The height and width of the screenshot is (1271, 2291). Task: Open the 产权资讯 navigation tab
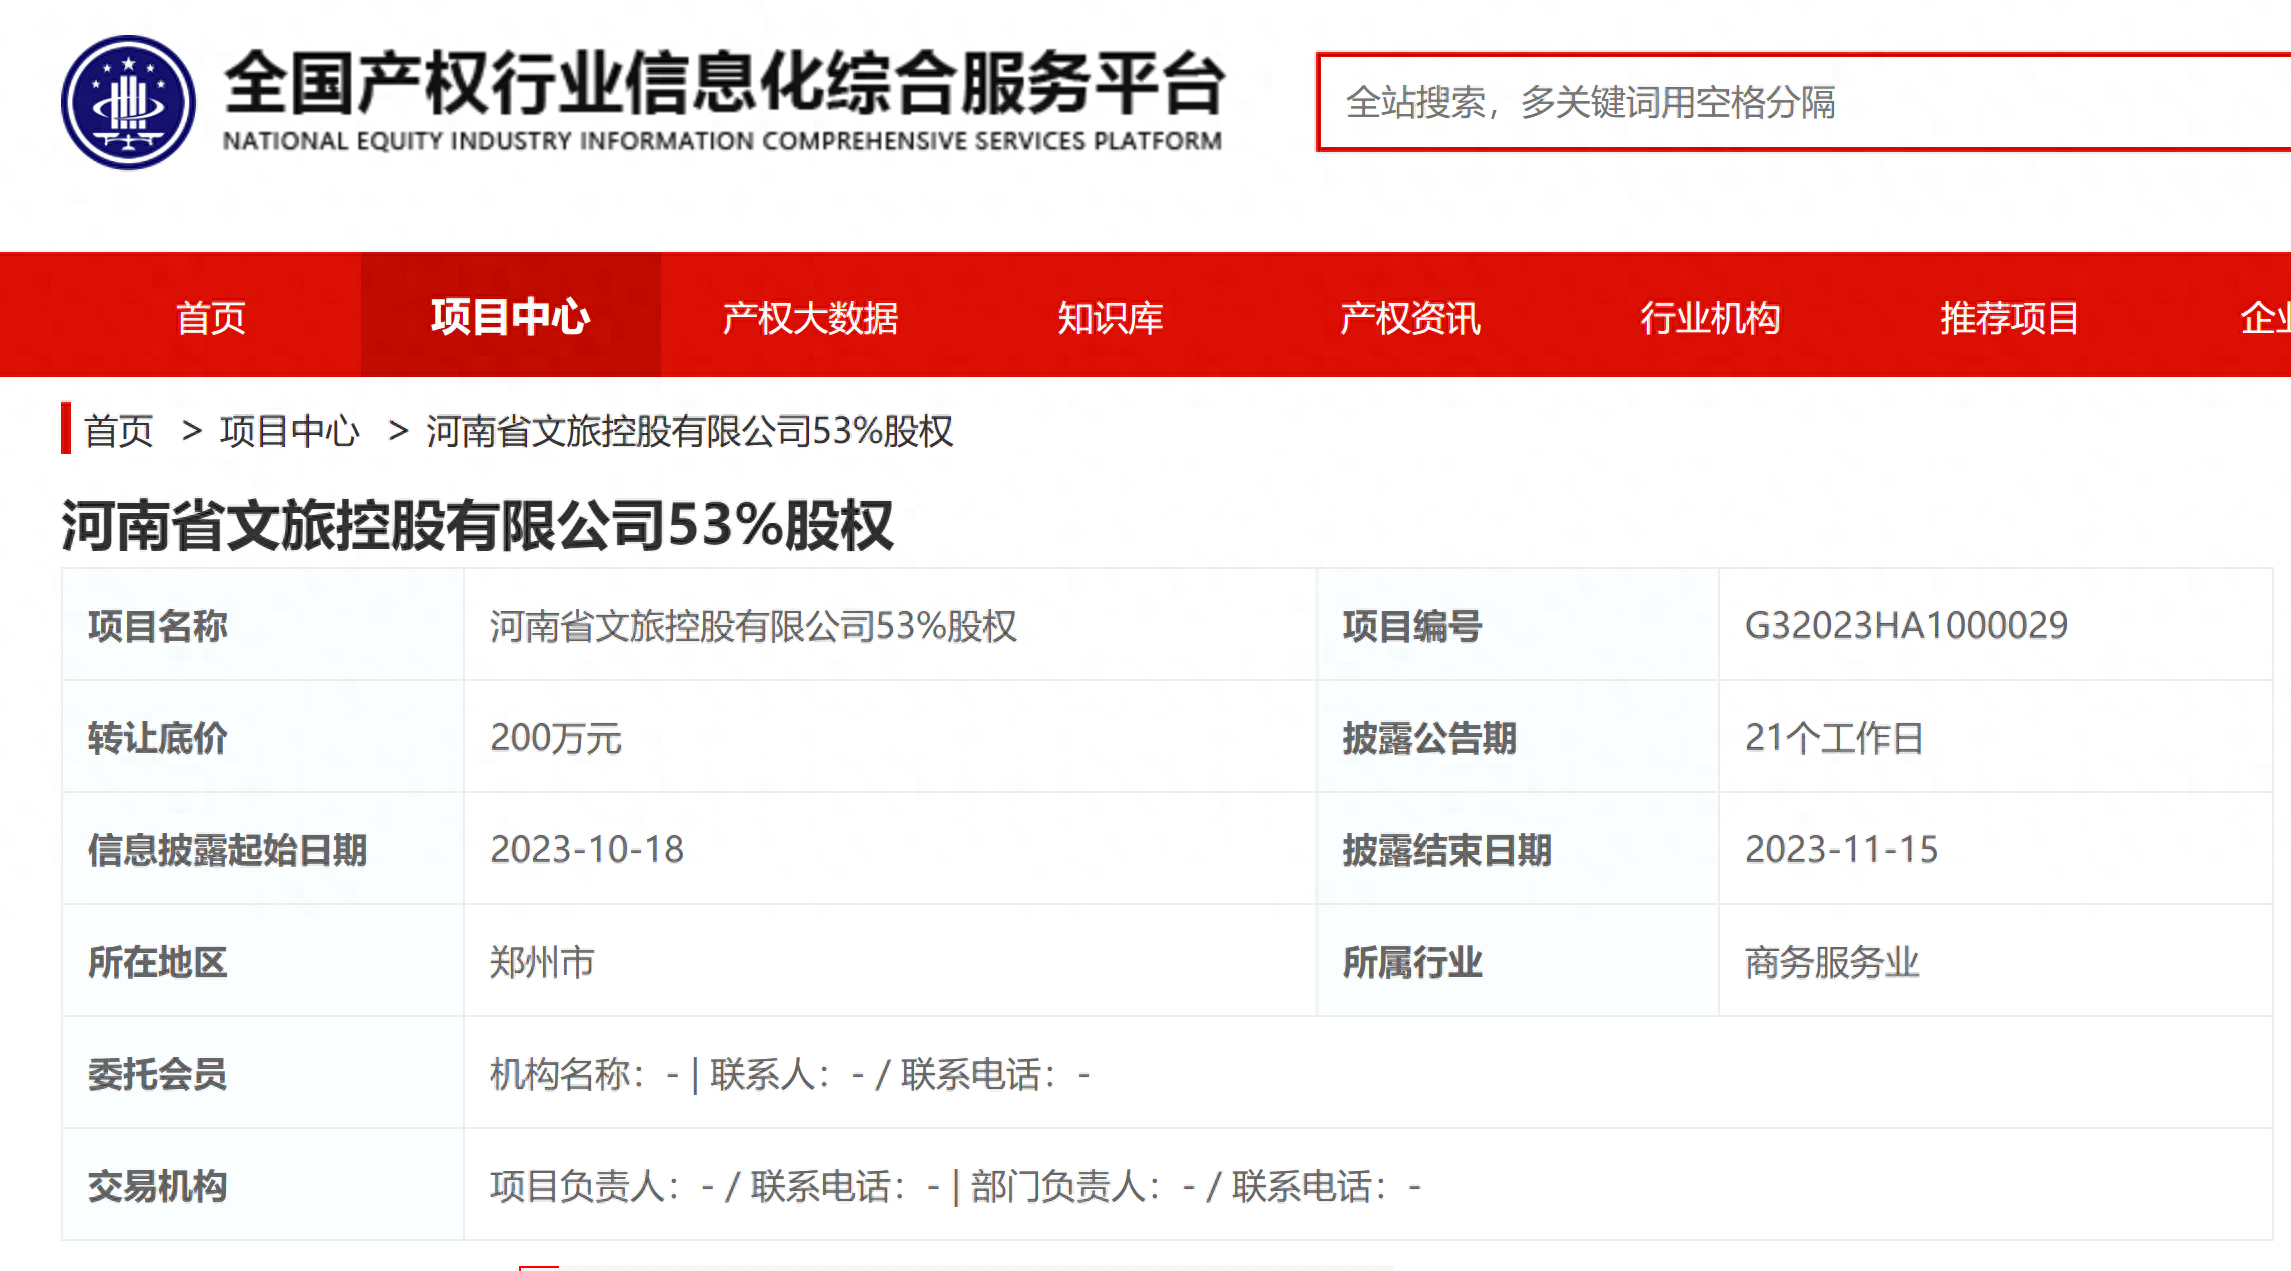click(1411, 317)
